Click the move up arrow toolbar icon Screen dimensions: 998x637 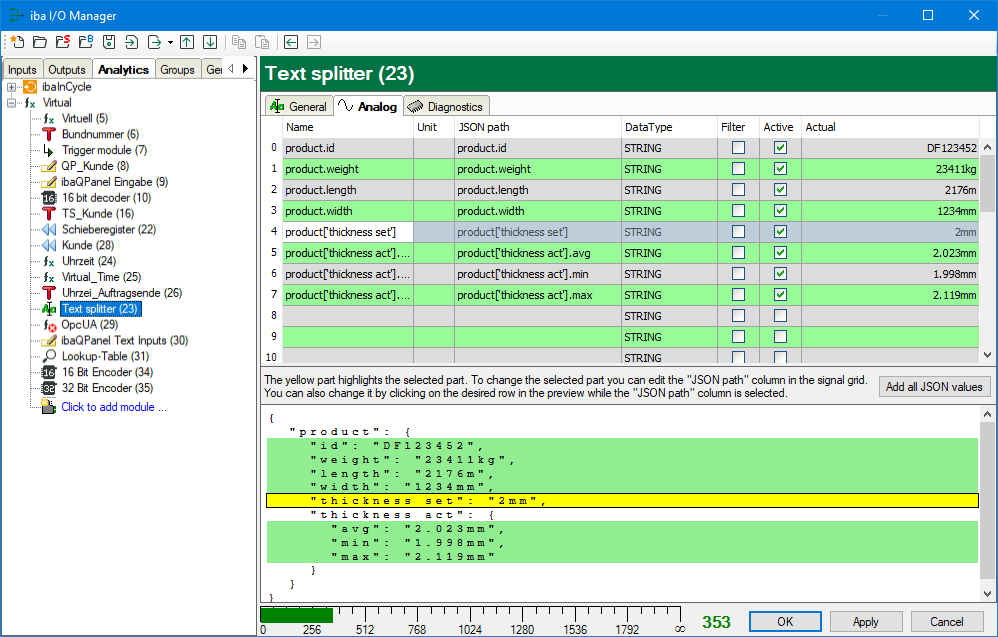pyautogui.click(x=187, y=42)
